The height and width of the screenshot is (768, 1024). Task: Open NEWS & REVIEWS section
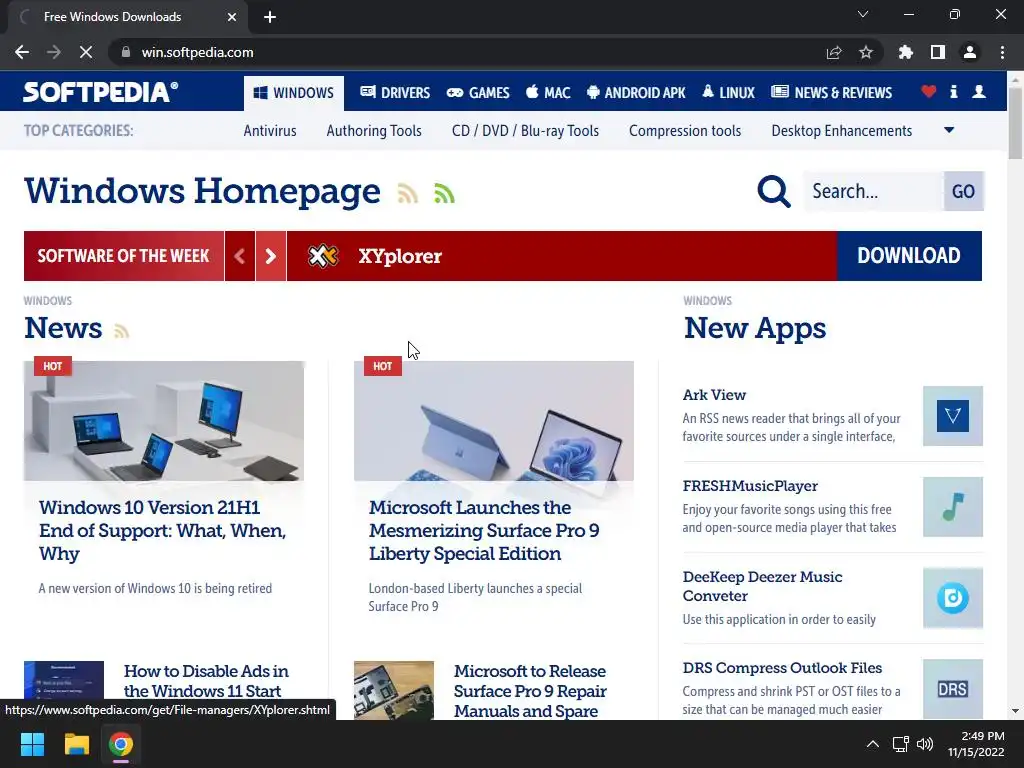pos(831,93)
